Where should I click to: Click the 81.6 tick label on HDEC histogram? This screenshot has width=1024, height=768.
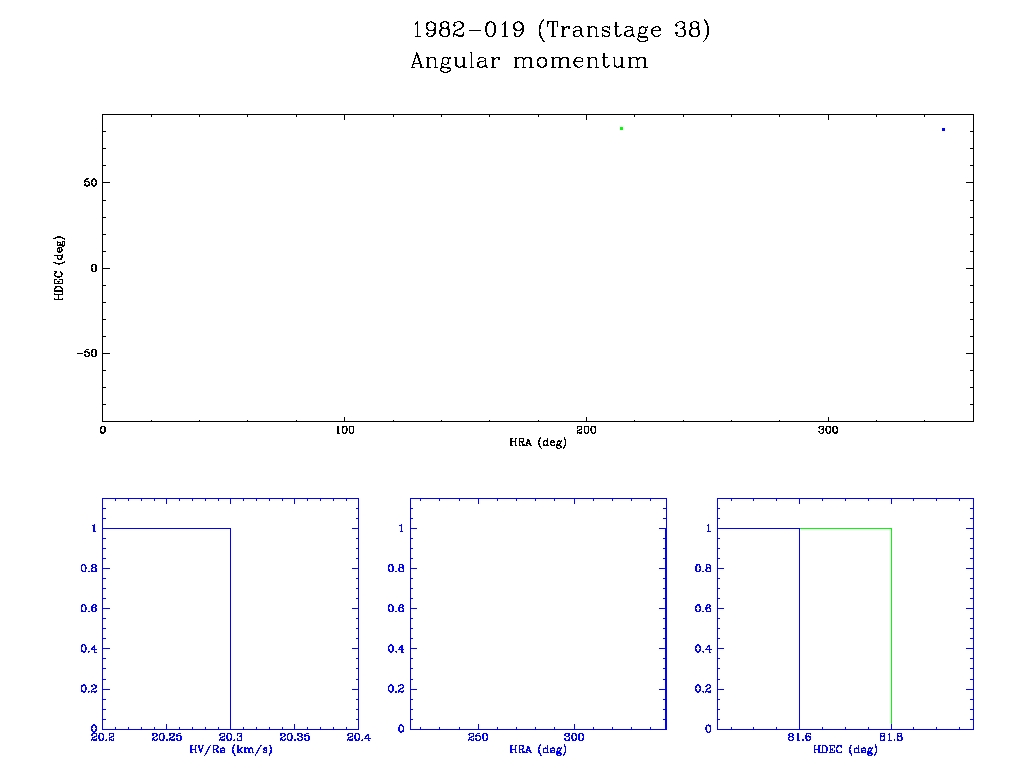pos(799,737)
